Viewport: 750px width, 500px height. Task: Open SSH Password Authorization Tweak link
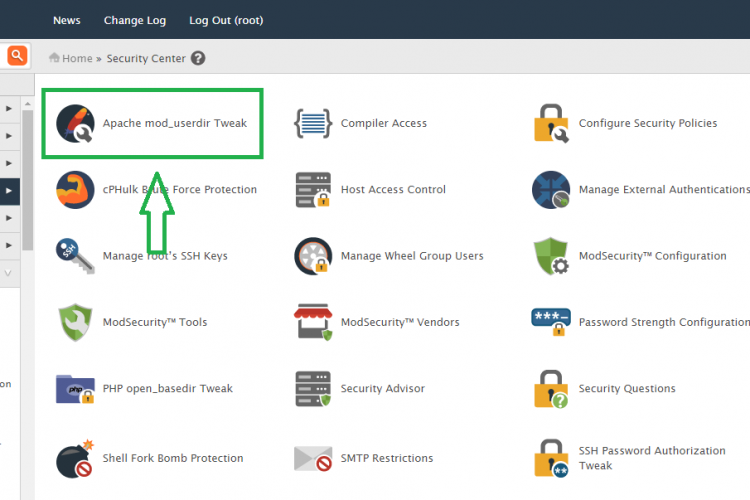652,458
